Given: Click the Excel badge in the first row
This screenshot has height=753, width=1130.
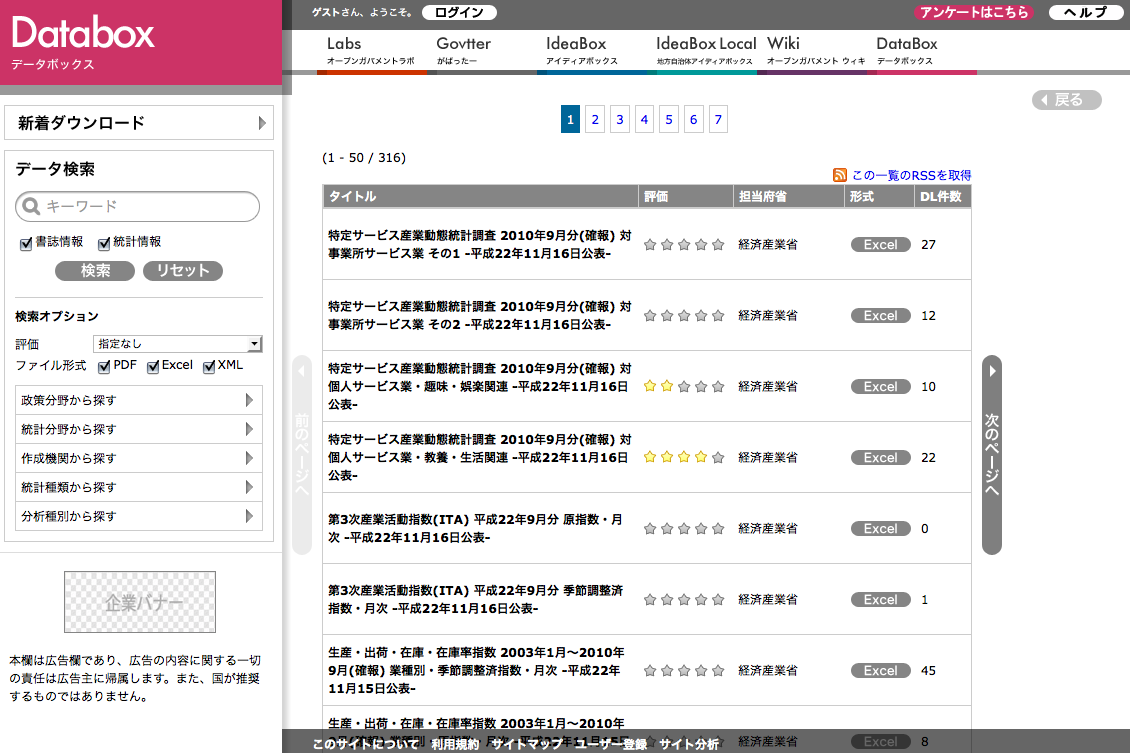Looking at the screenshot, I should (x=880, y=244).
